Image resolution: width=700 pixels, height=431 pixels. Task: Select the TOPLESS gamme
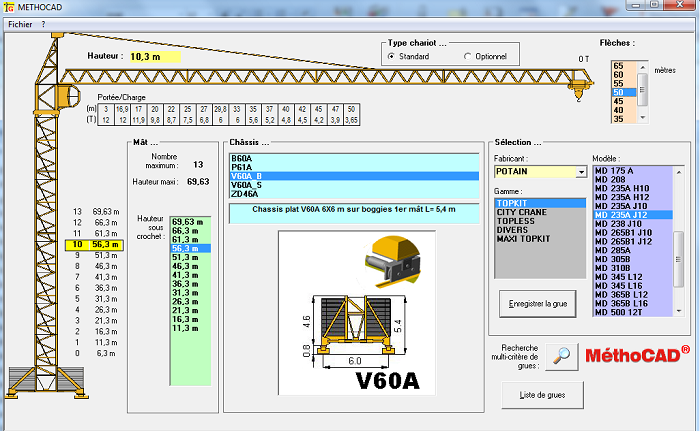tap(540, 221)
